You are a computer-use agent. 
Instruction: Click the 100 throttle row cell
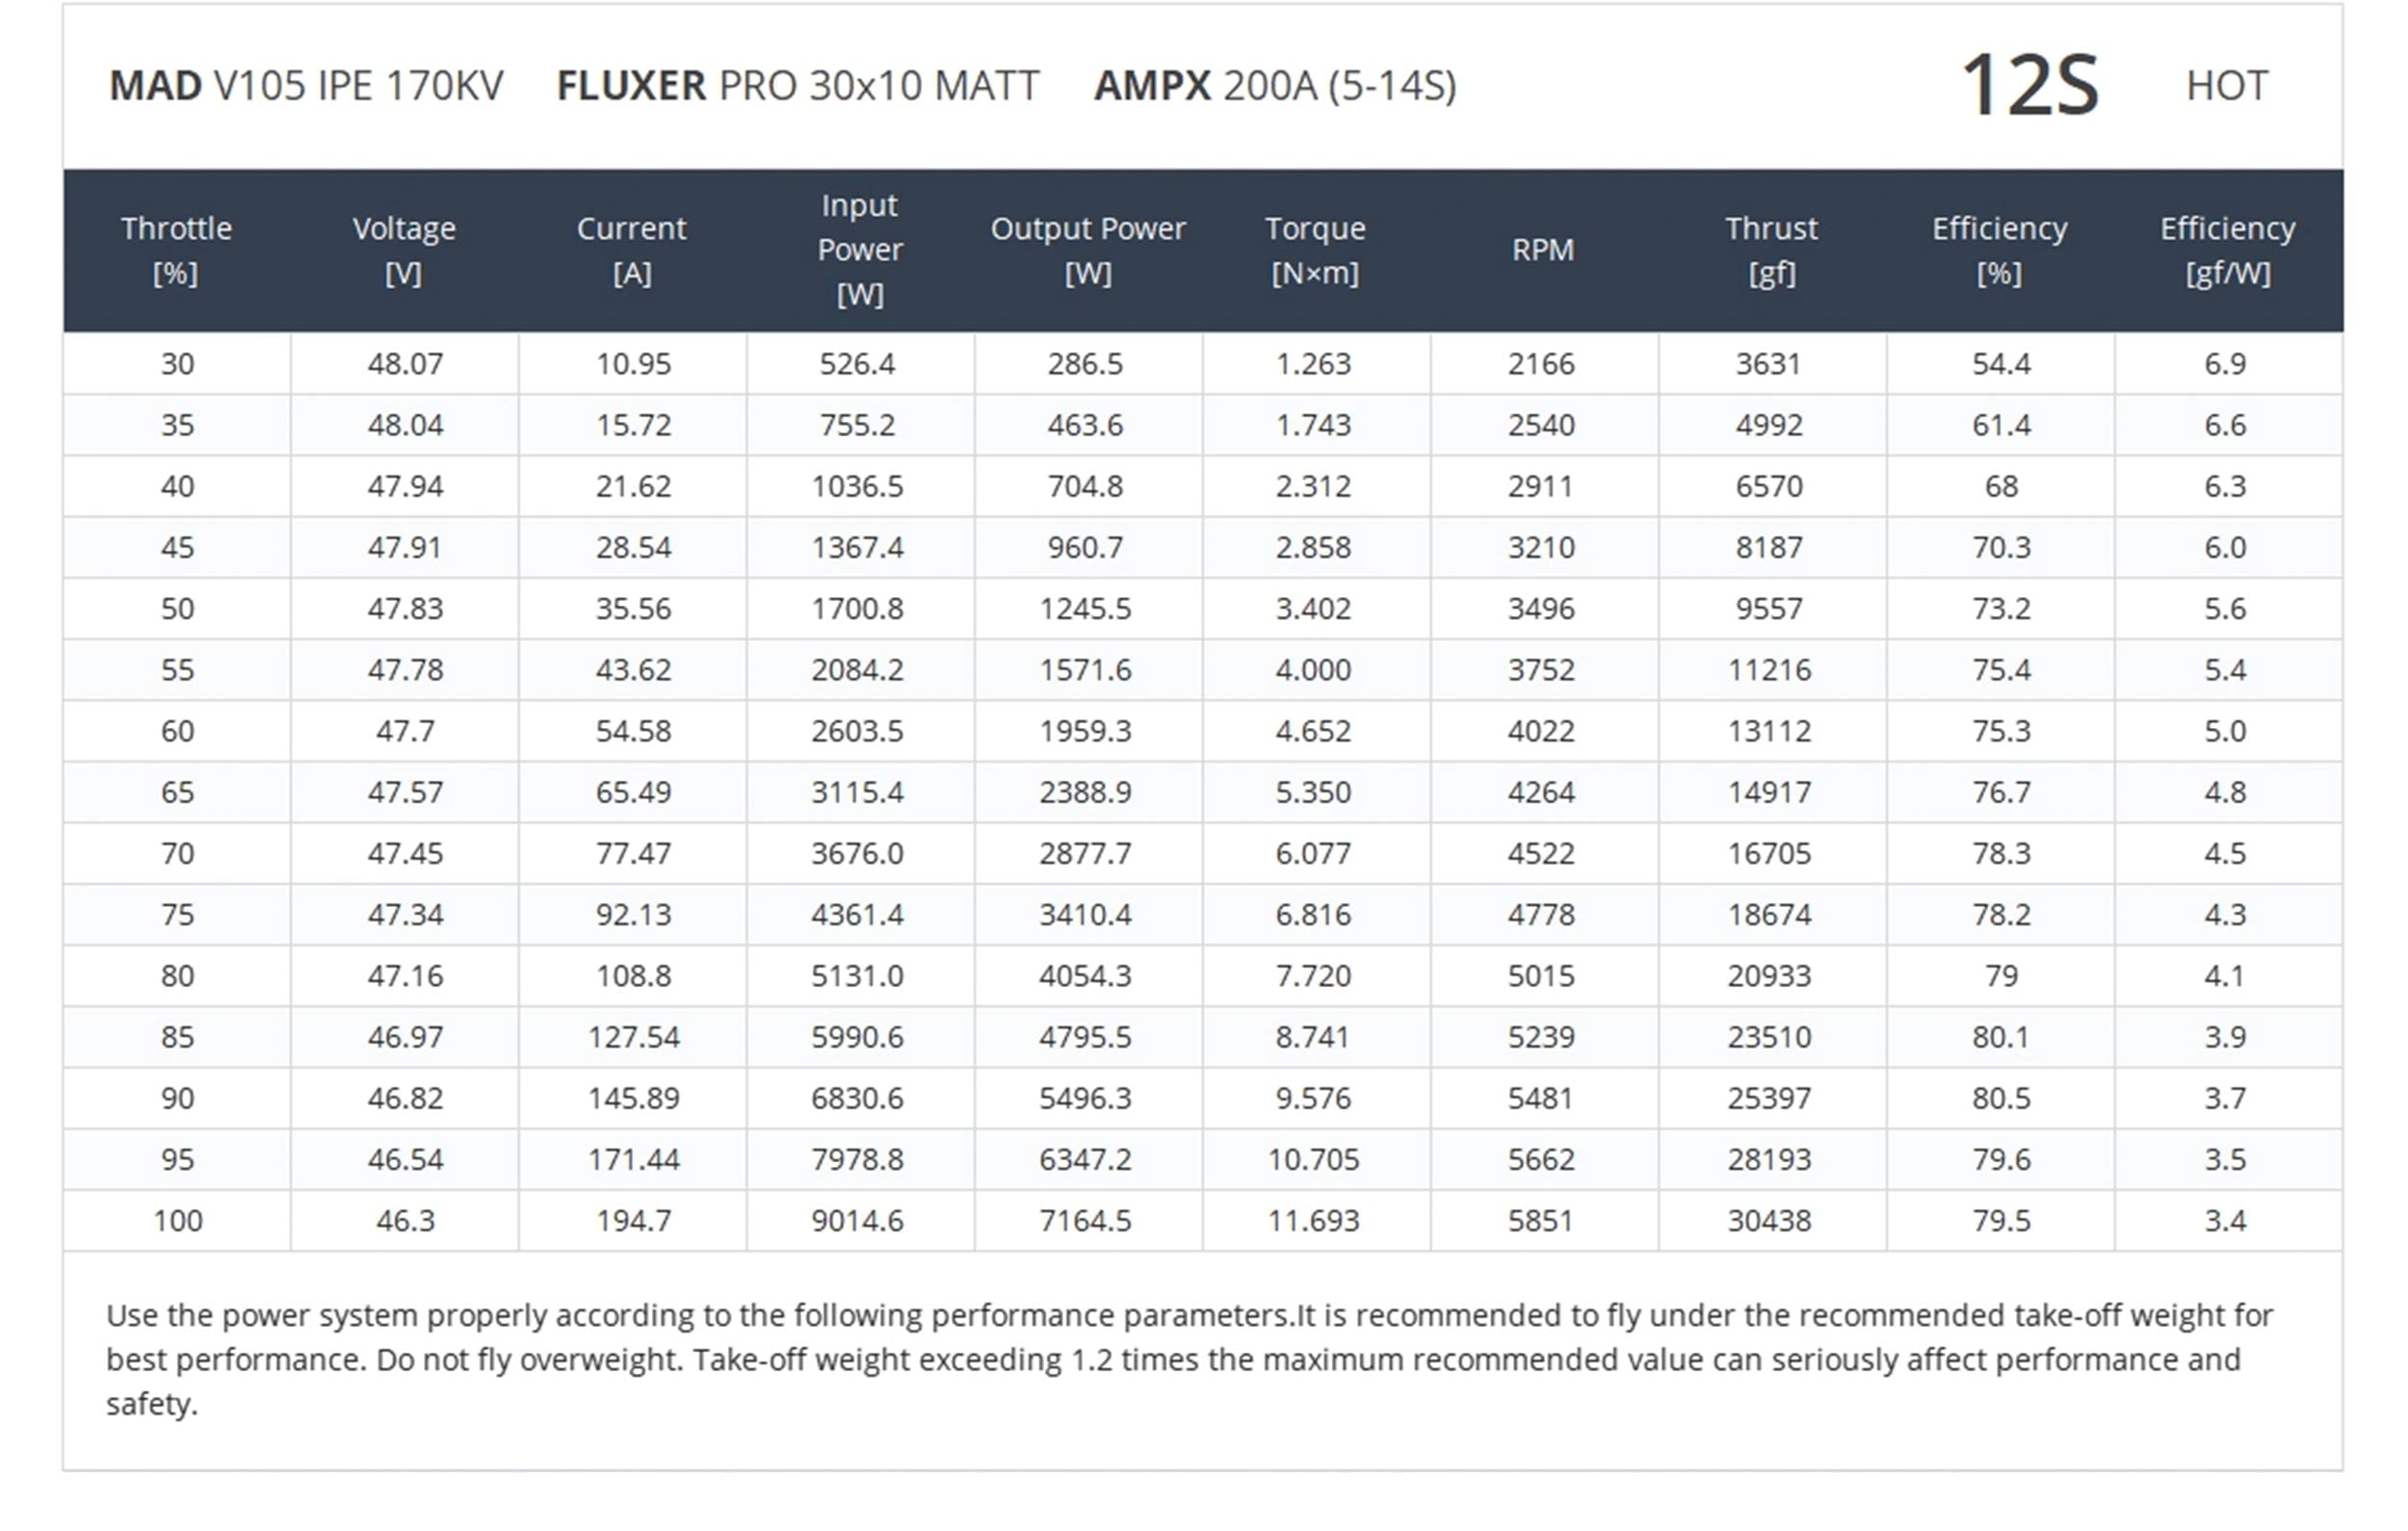pos(178,1221)
